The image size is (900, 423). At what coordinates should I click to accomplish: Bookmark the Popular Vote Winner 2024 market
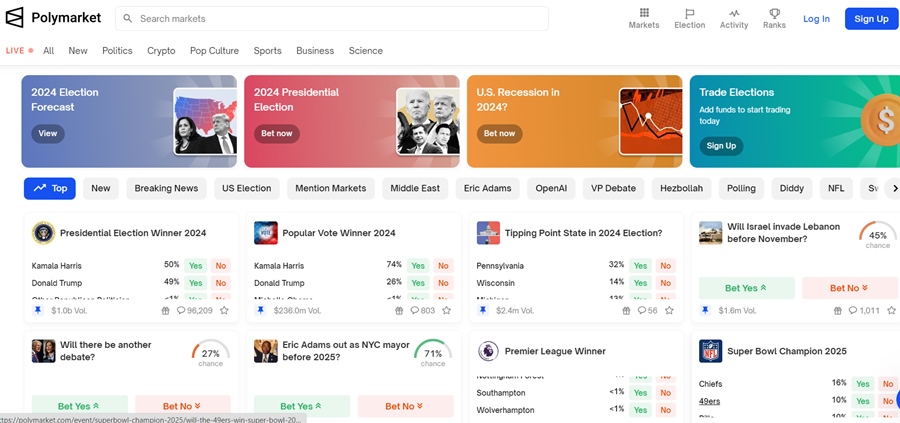pyautogui.click(x=447, y=311)
